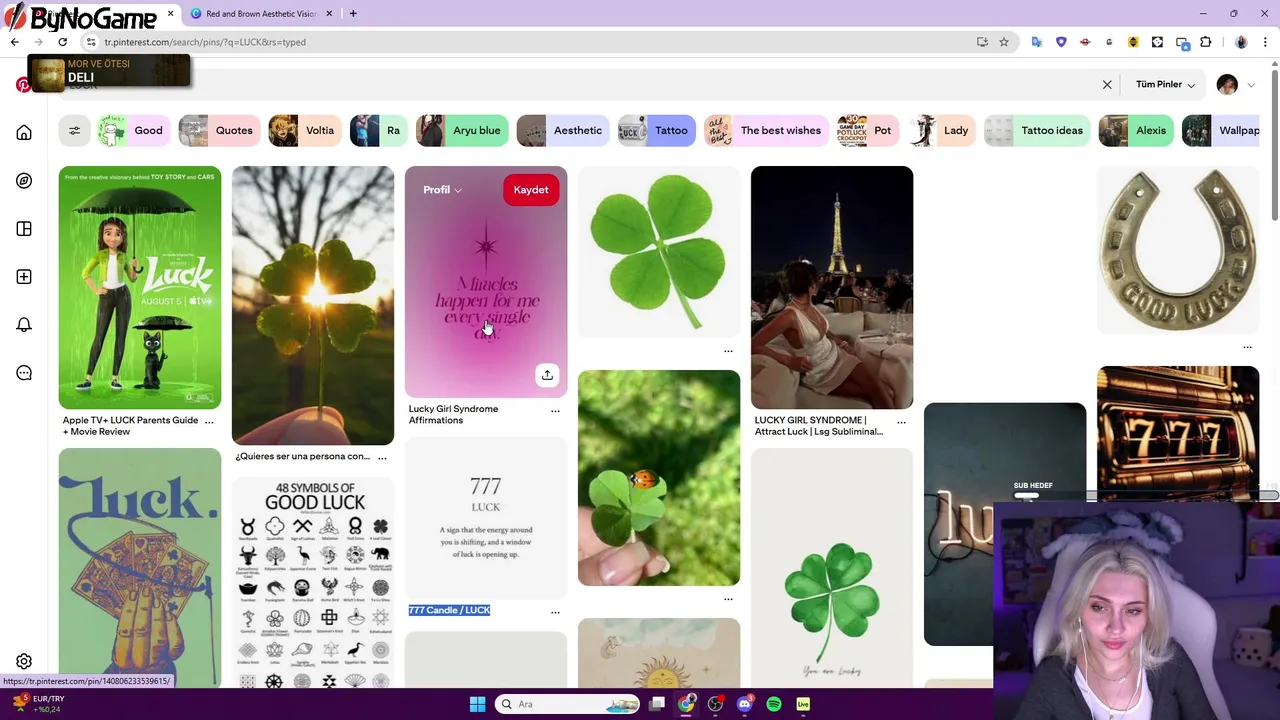Open Spotify from the taskbar

coord(774,704)
